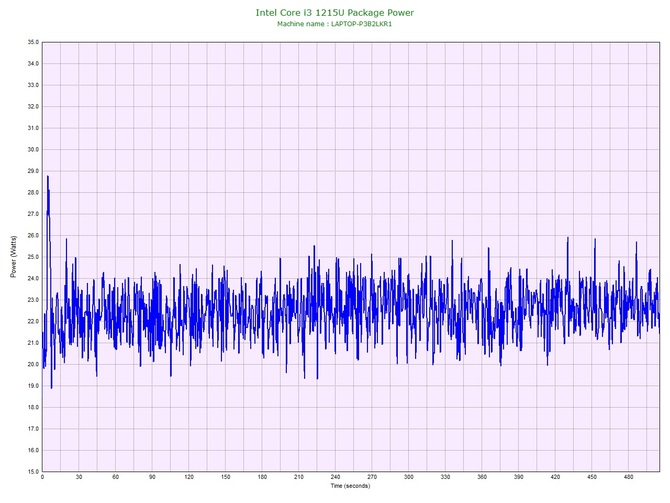The height and width of the screenshot is (503, 670).
Task: Click the 22.0 tick label on the Y axis
Action: click(x=32, y=321)
